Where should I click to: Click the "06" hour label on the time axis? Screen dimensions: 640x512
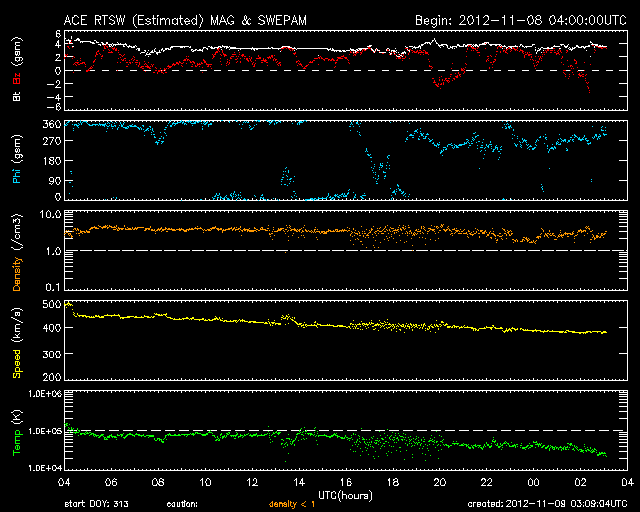tap(111, 483)
